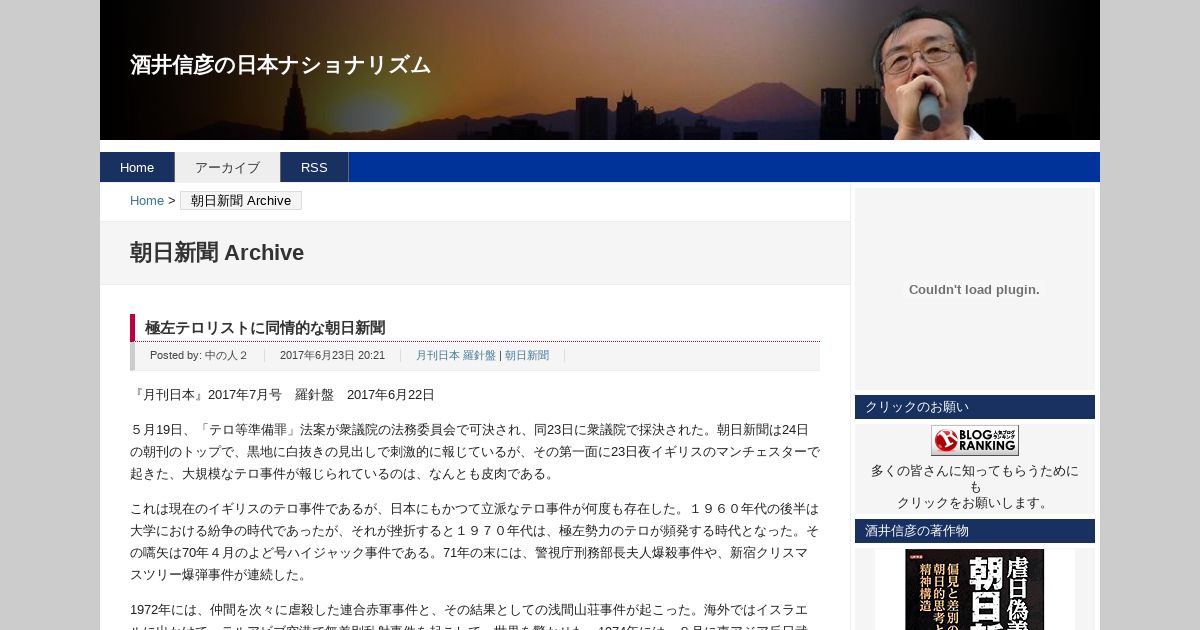1200x630 pixels.
Task: Click the Blog Ranking banner icon
Action: point(975,440)
